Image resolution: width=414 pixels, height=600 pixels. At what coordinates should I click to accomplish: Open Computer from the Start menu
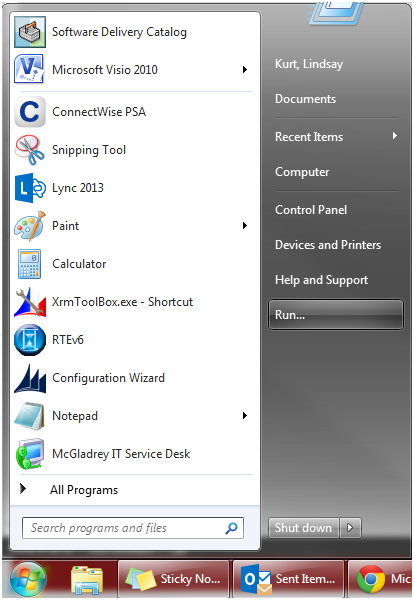[x=302, y=172]
